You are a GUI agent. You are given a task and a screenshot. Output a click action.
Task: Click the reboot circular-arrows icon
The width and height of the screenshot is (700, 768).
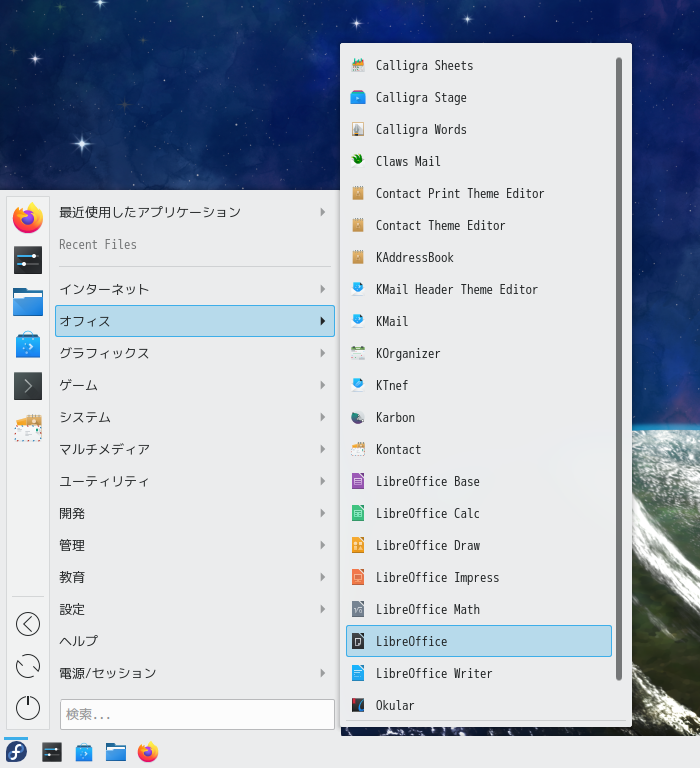(x=28, y=666)
